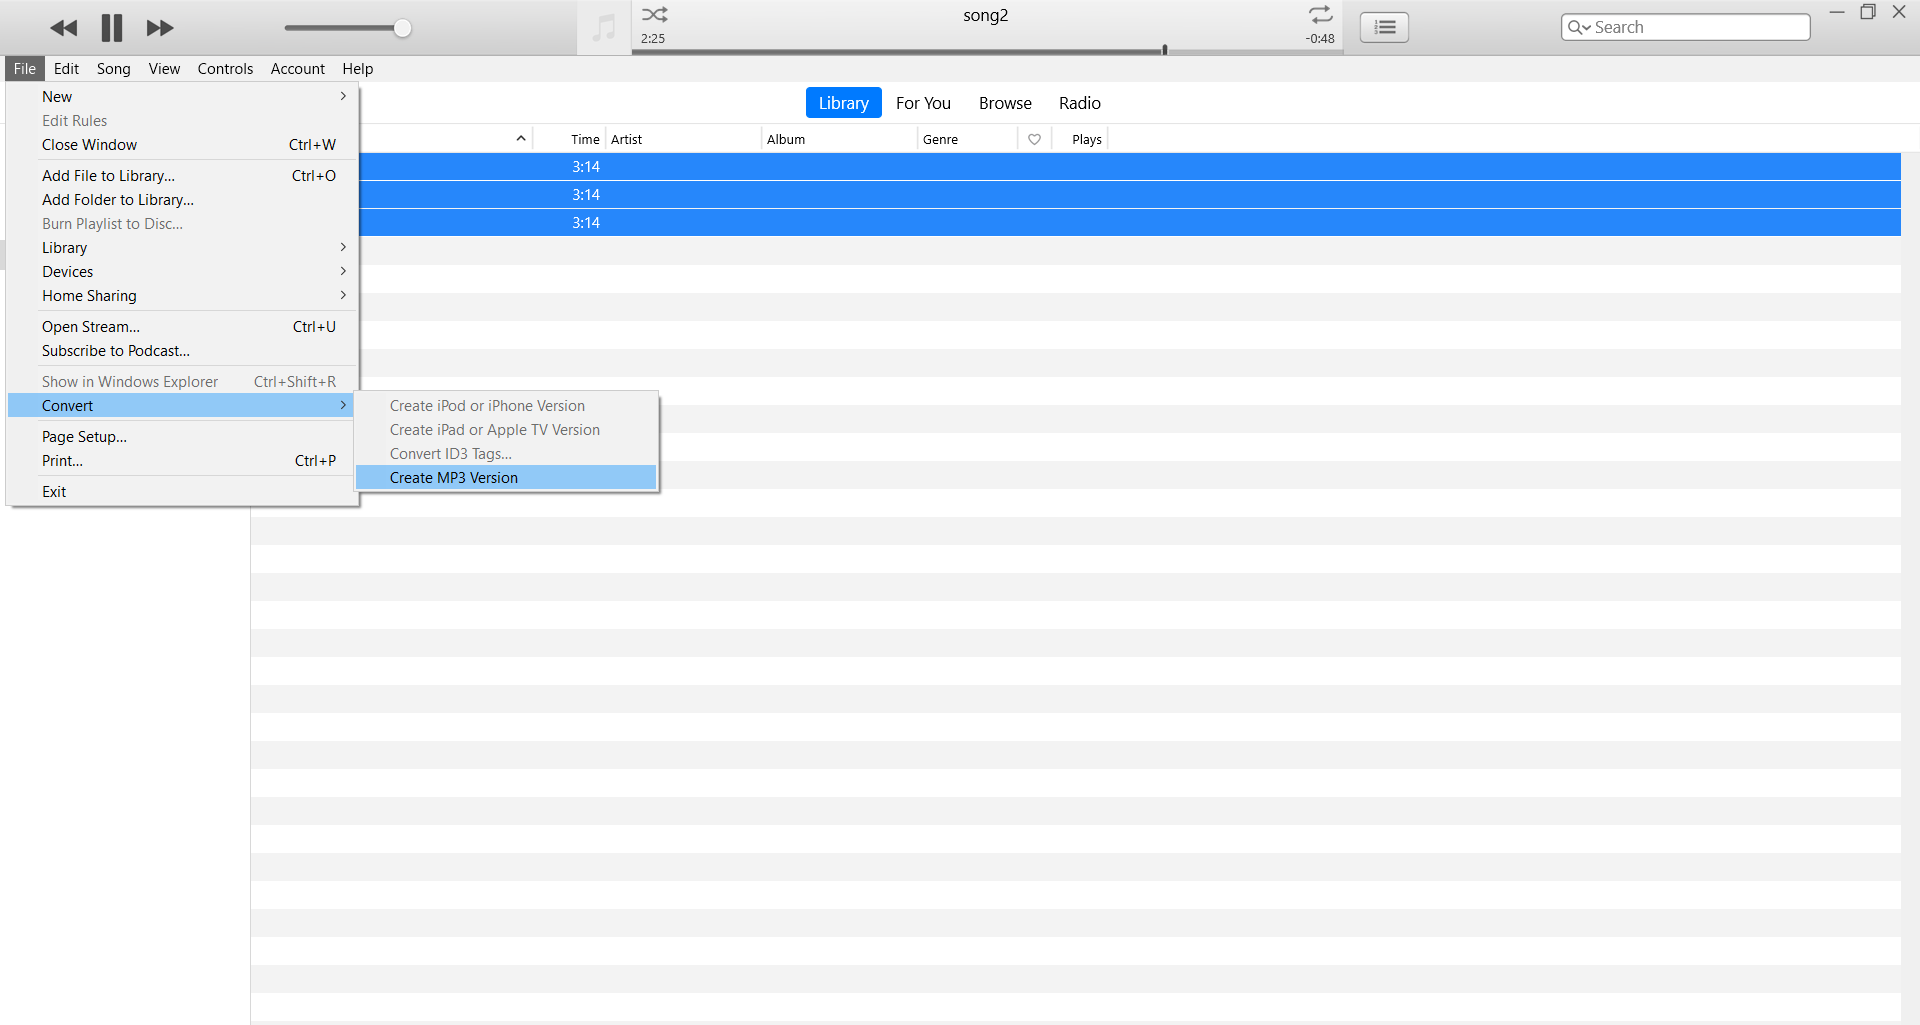
Task: Select Create MP3 Version
Action: pyautogui.click(x=454, y=478)
